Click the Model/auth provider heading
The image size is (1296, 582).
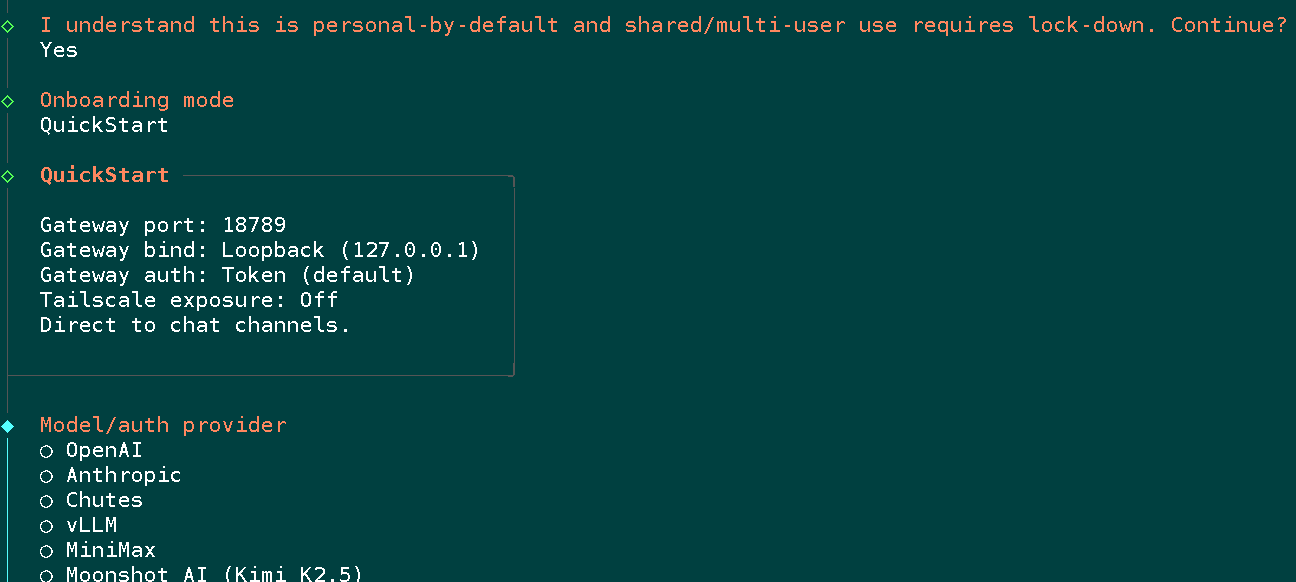(163, 425)
